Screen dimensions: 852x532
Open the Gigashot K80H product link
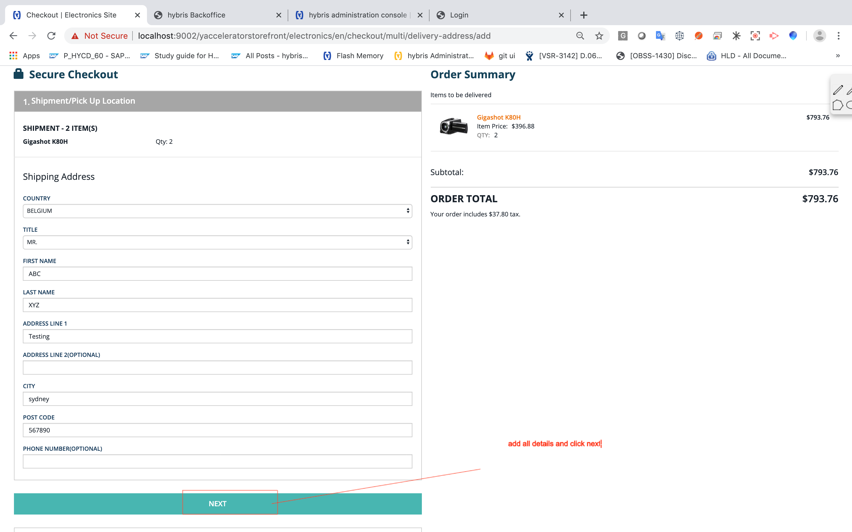(498, 117)
